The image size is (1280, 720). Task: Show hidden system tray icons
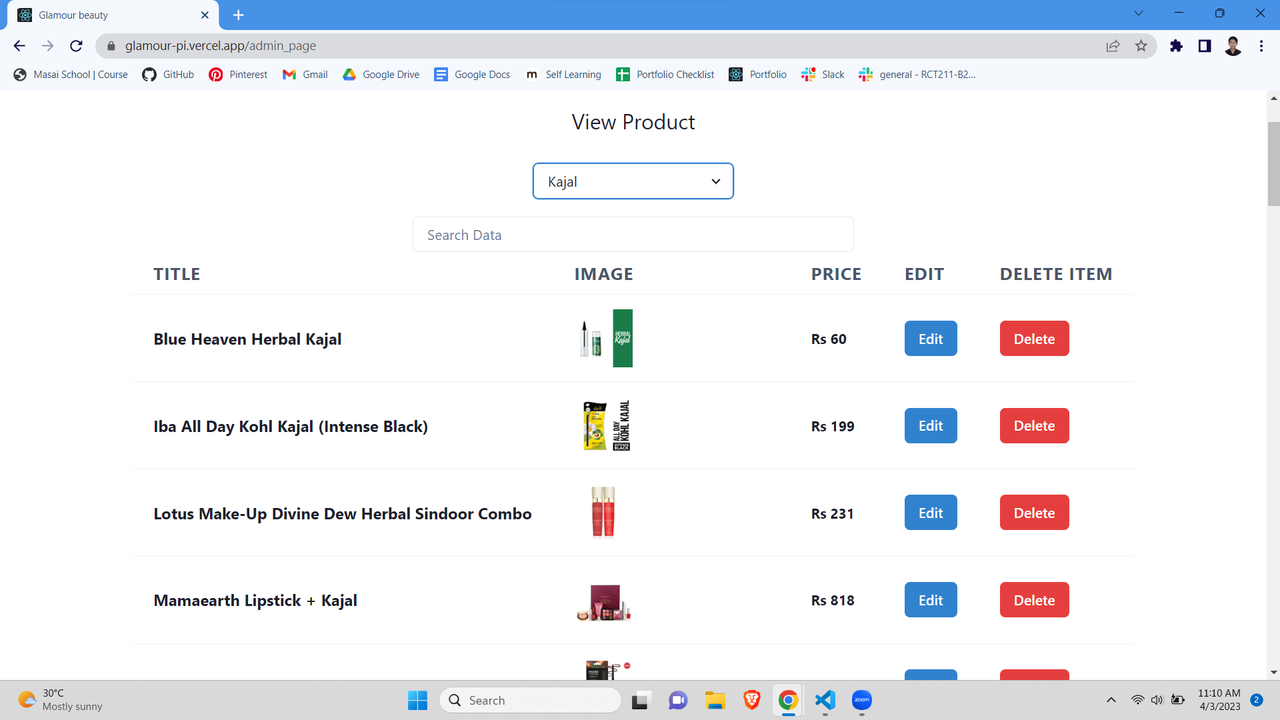pos(1111,700)
